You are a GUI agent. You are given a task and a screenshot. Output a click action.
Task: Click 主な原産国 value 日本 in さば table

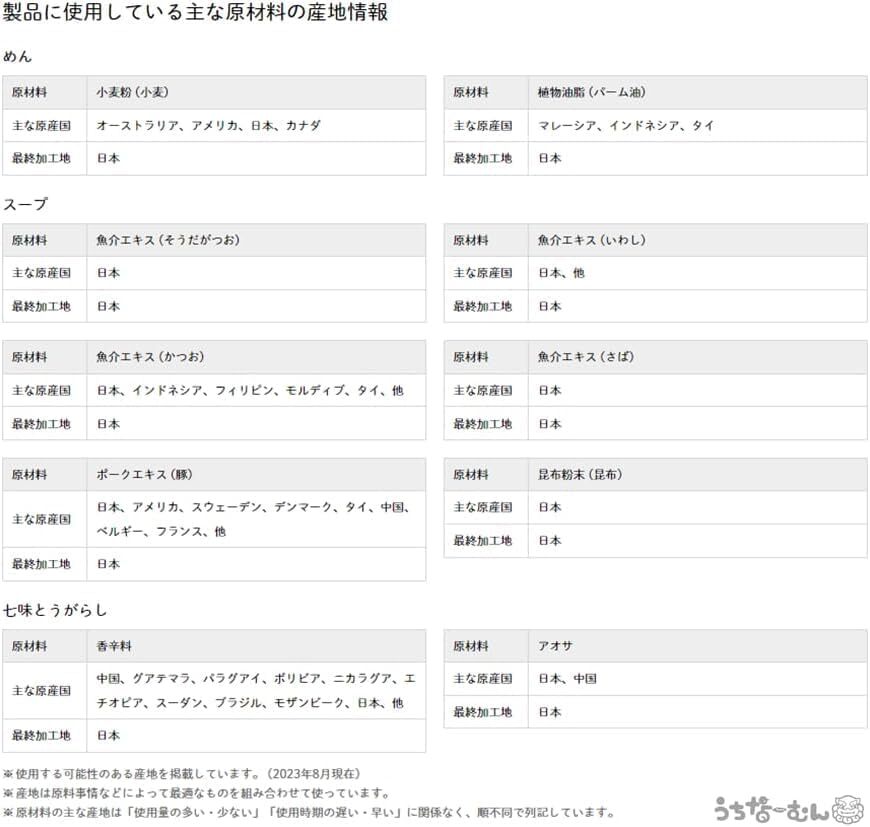(550, 390)
